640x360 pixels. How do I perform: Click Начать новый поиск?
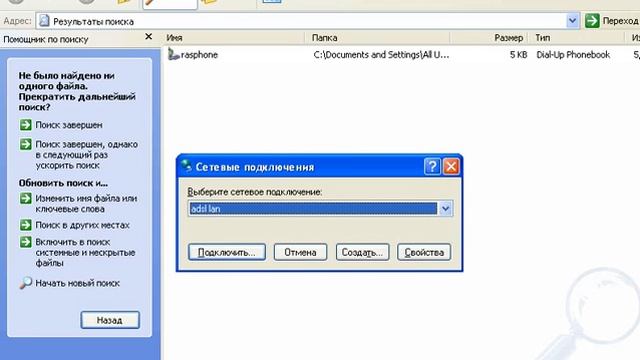78,283
